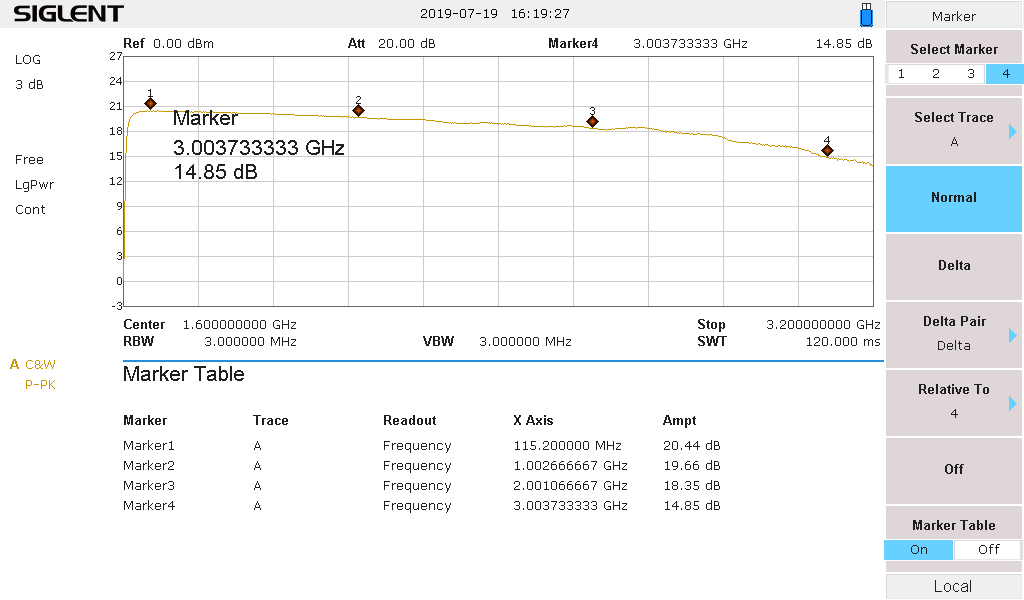
Task: Select marker 2 in Select Marker
Action: tap(936, 74)
